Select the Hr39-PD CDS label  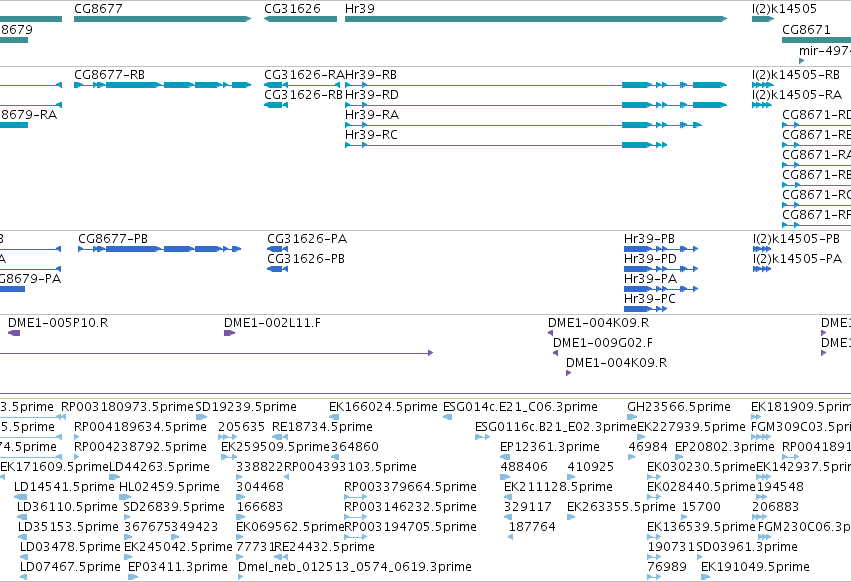650,259
